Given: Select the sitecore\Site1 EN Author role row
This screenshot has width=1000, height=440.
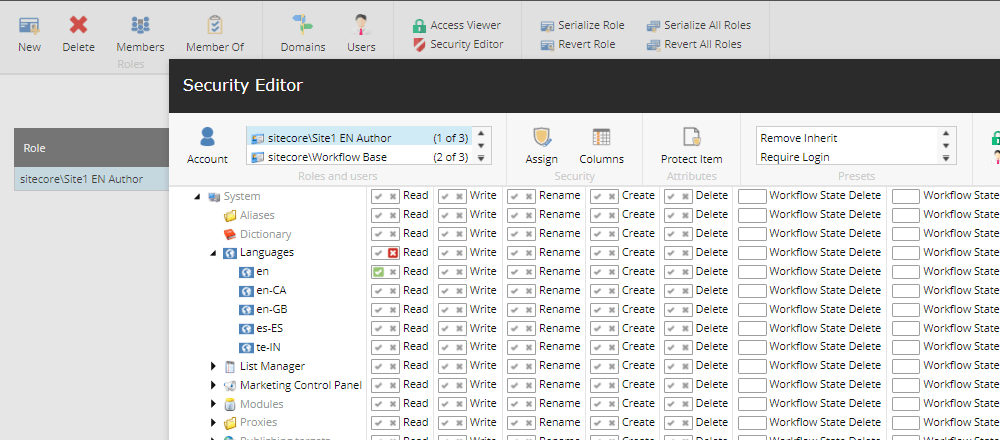Looking at the screenshot, I should [91, 179].
